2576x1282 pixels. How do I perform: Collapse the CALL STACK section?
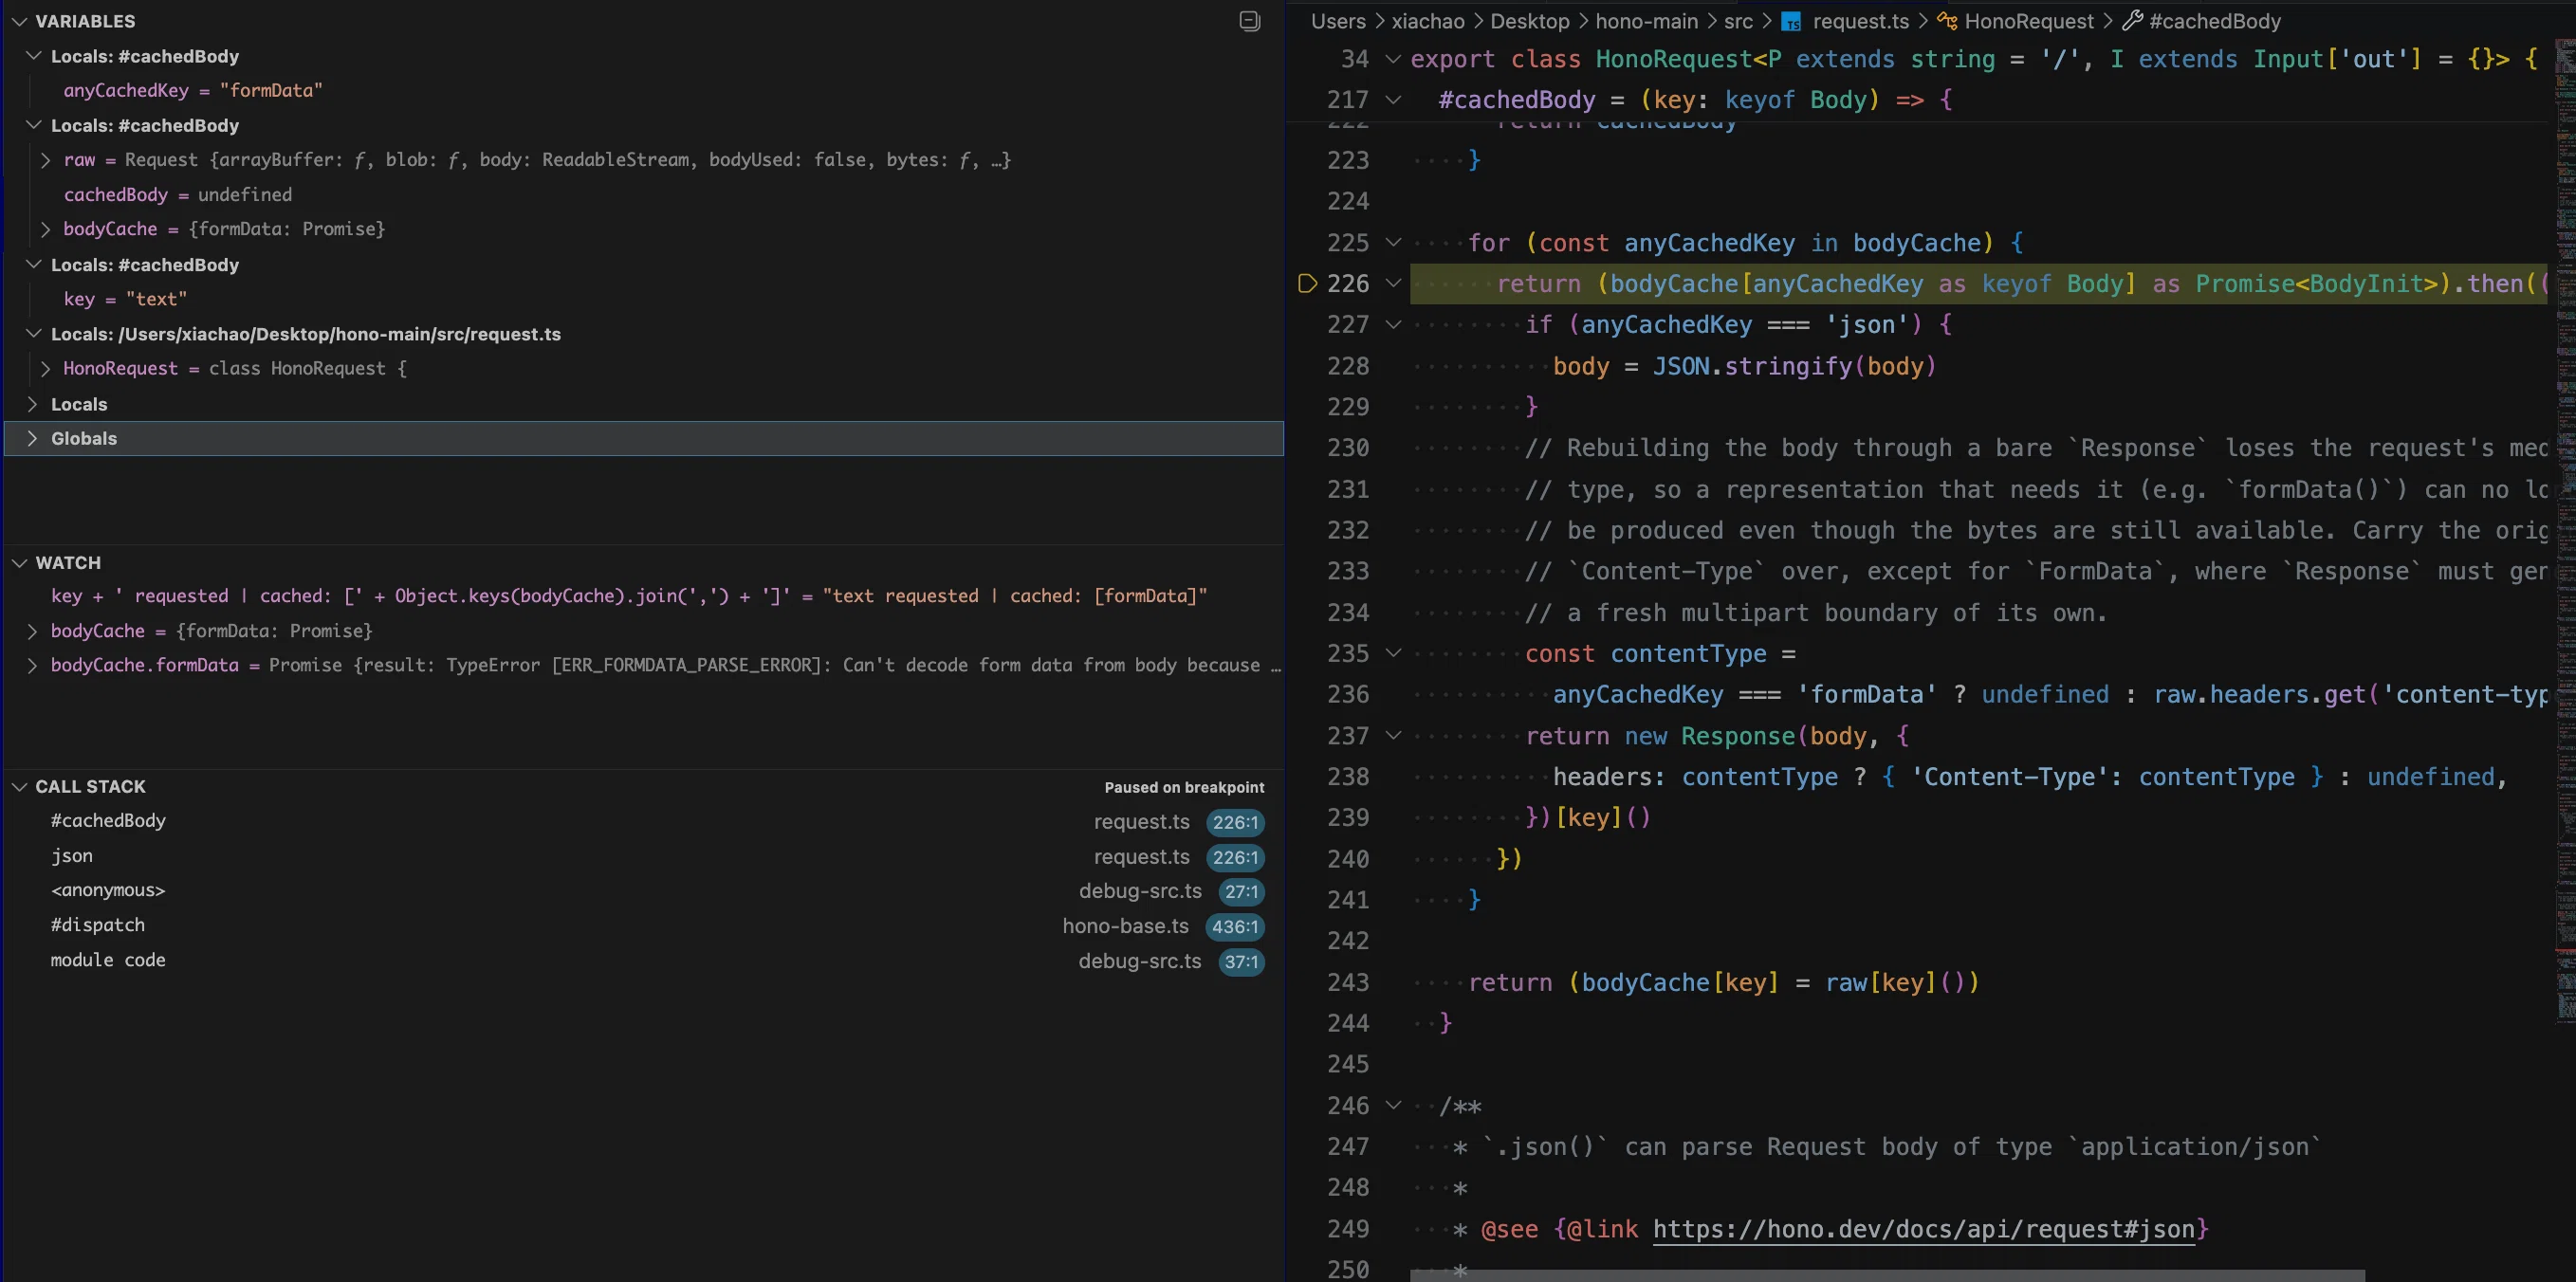click(x=19, y=787)
